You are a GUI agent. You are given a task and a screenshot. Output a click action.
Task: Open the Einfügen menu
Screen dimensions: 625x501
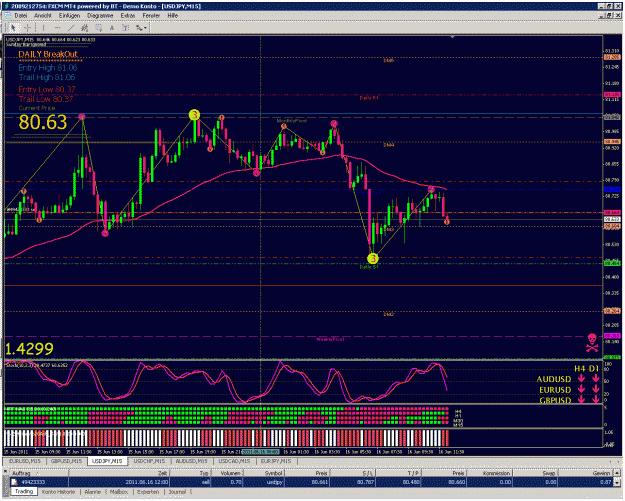click(x=69, y=16)
